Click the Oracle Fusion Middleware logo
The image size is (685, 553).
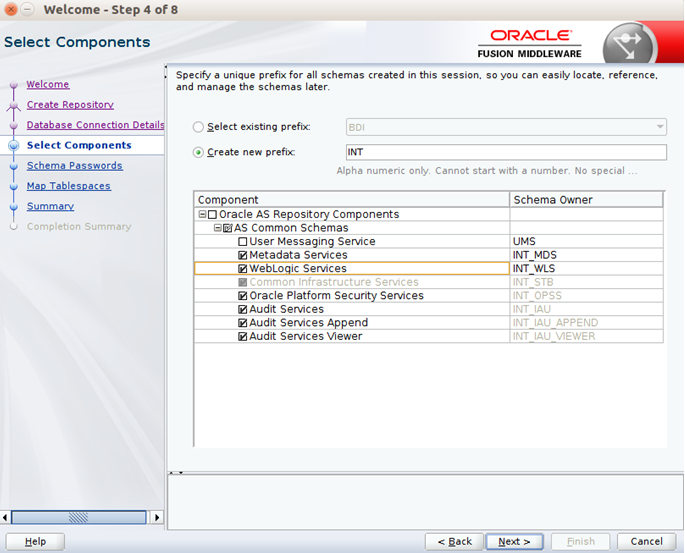pyautogui.click(x=529, y=44)
